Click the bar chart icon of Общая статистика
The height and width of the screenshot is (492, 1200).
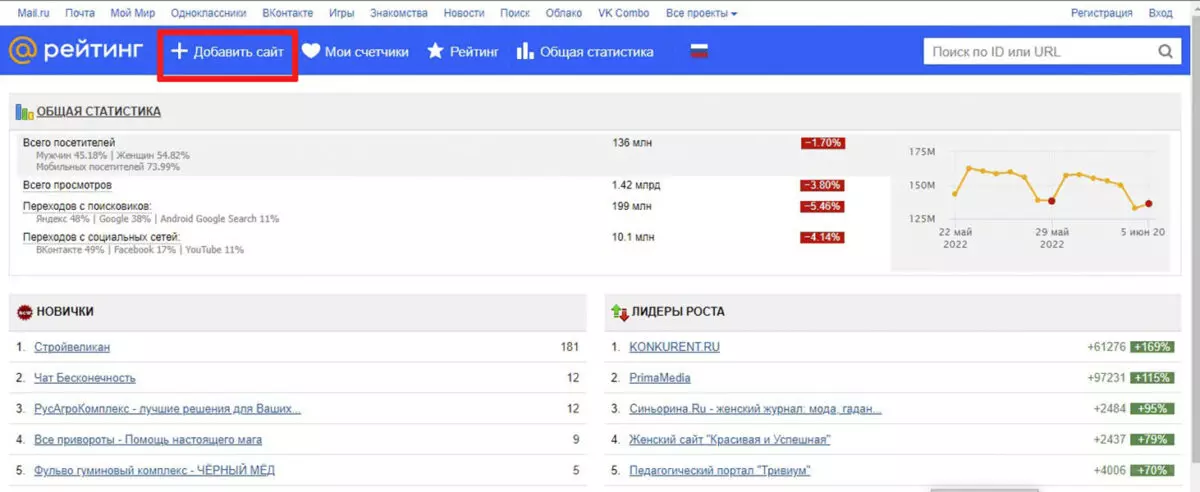(525, 51)
